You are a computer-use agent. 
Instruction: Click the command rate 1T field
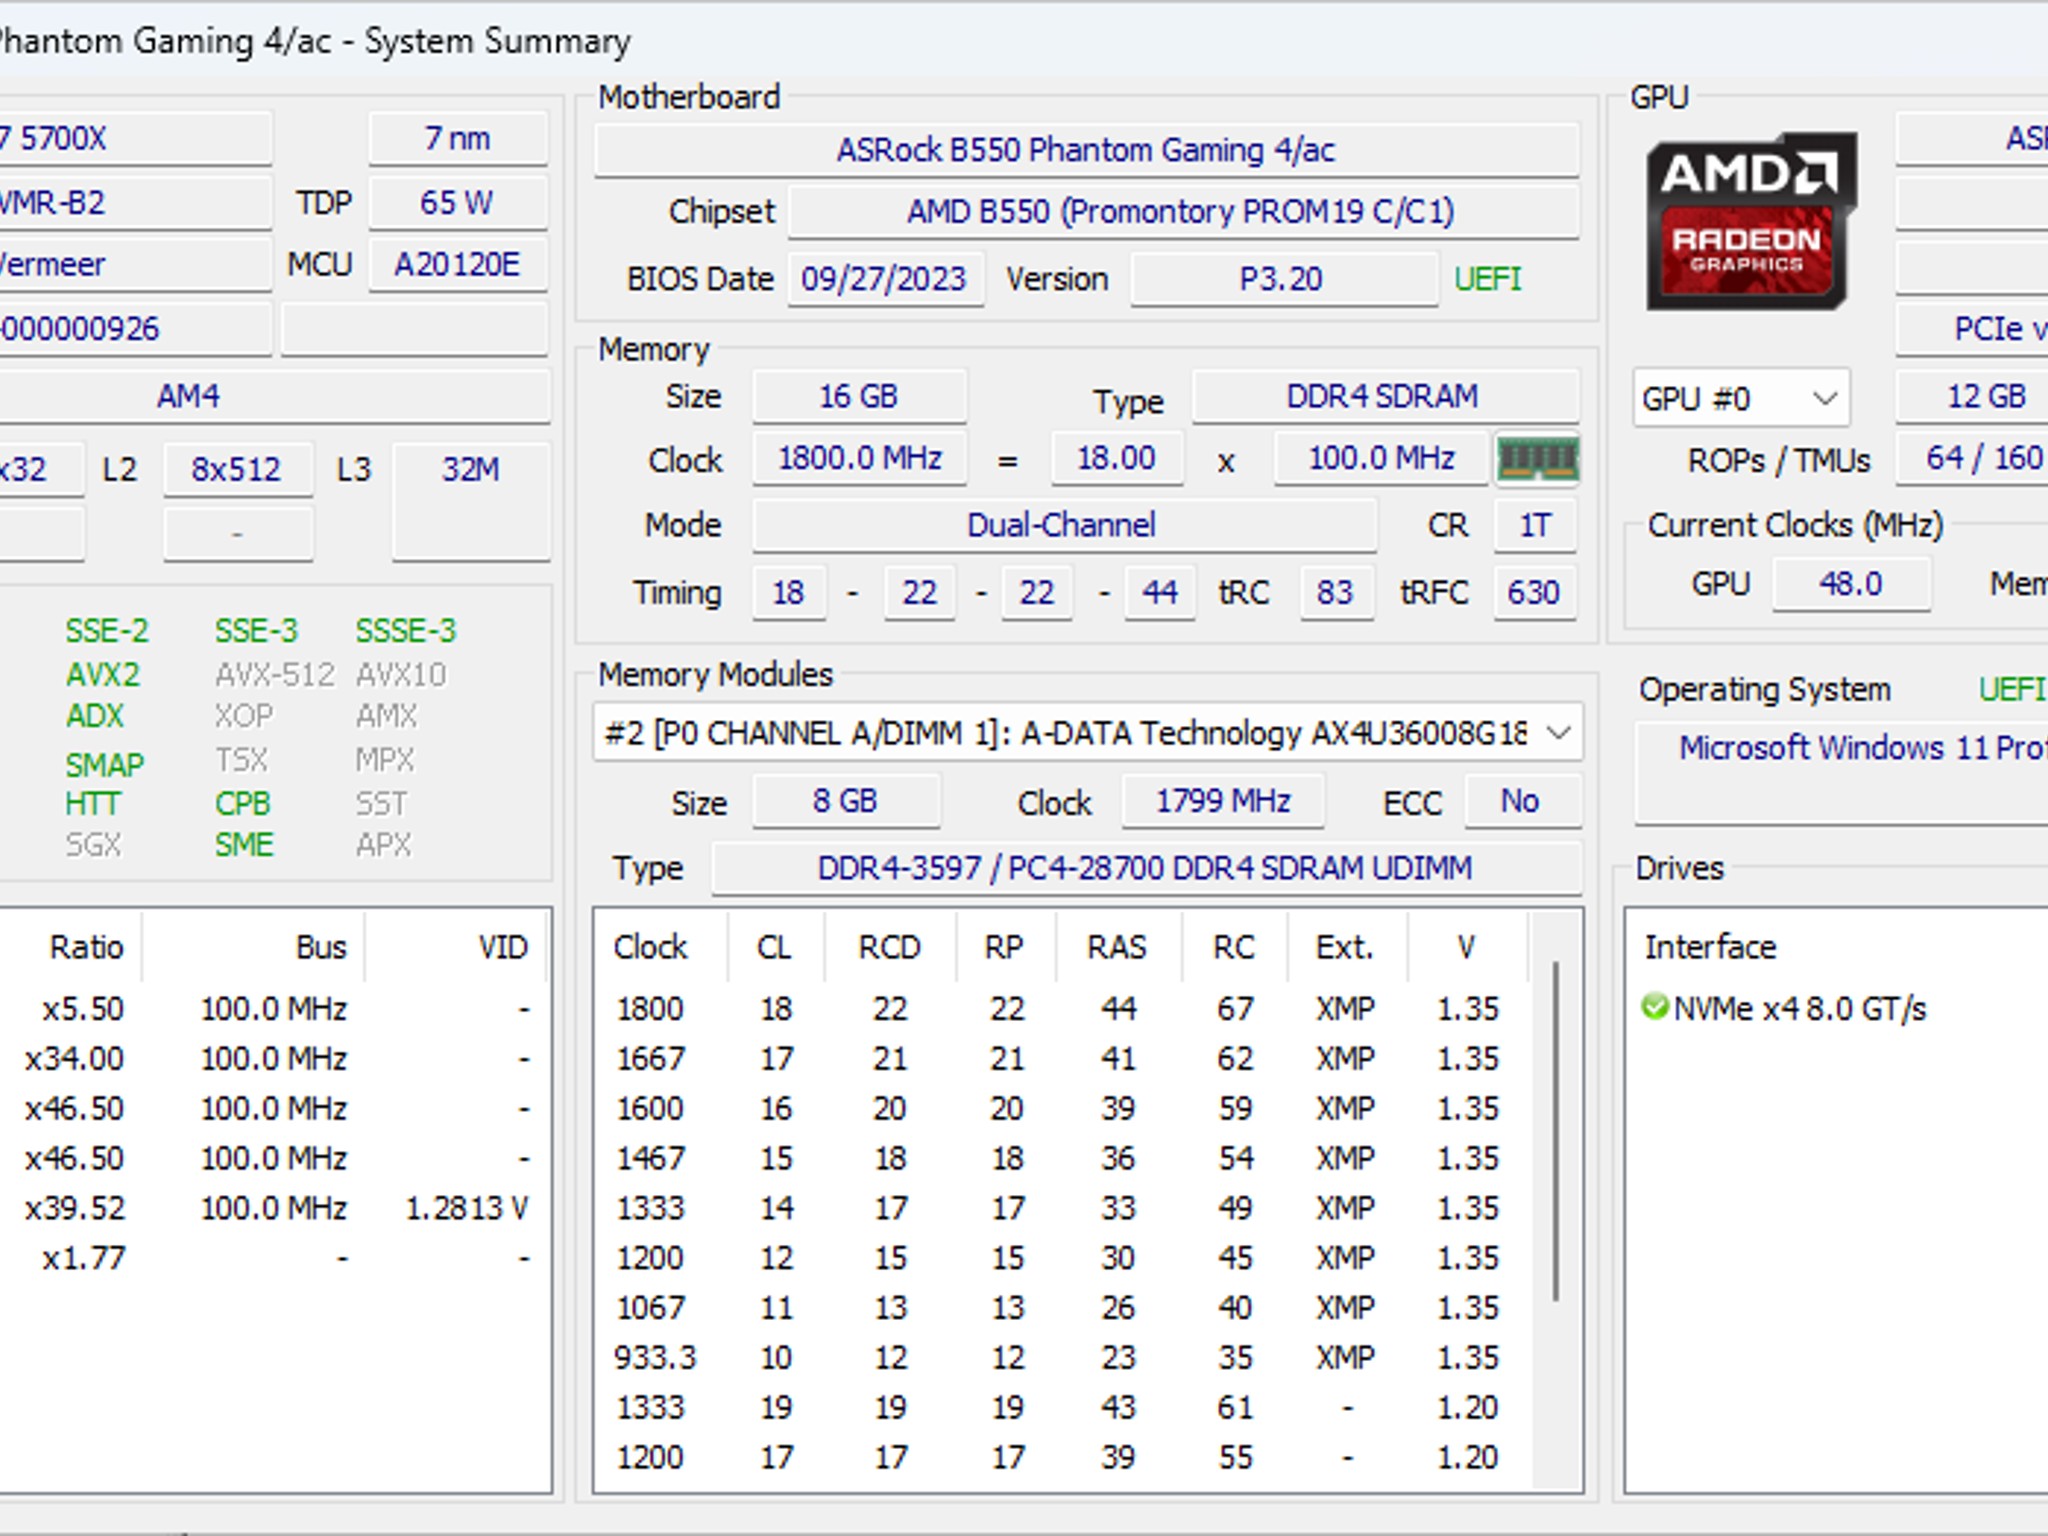tap(1535, 525)
